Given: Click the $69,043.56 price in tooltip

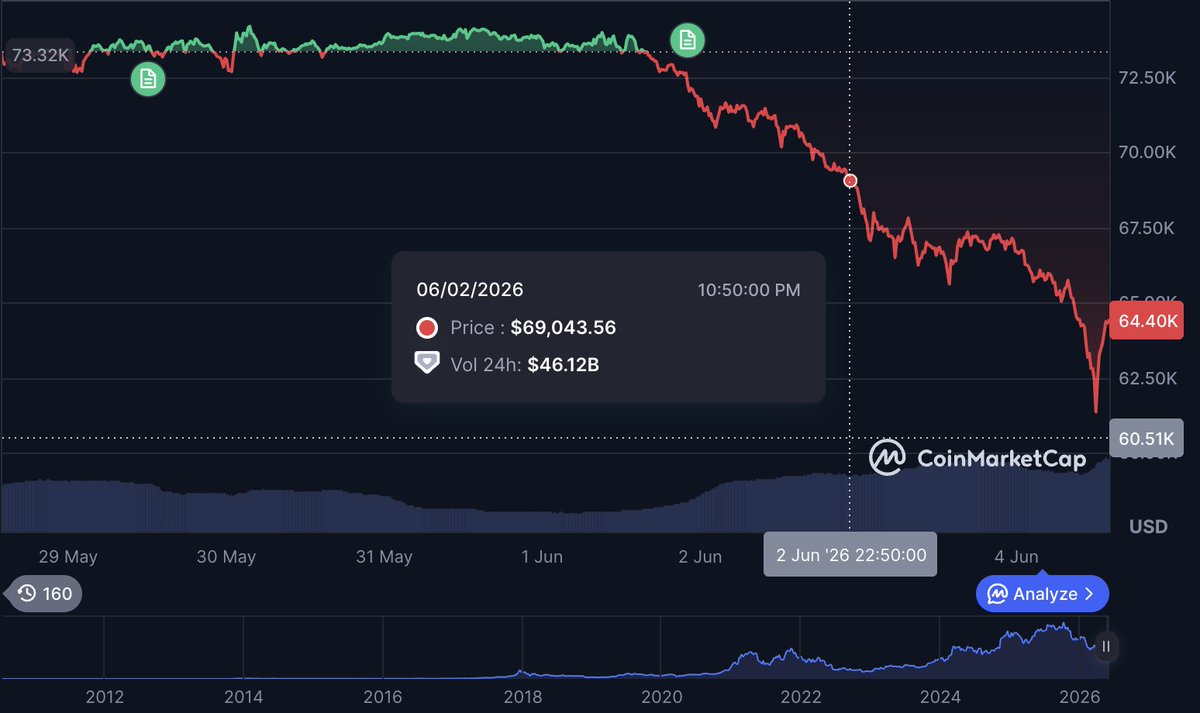Looking at the screenshot, I should (563, 327).
